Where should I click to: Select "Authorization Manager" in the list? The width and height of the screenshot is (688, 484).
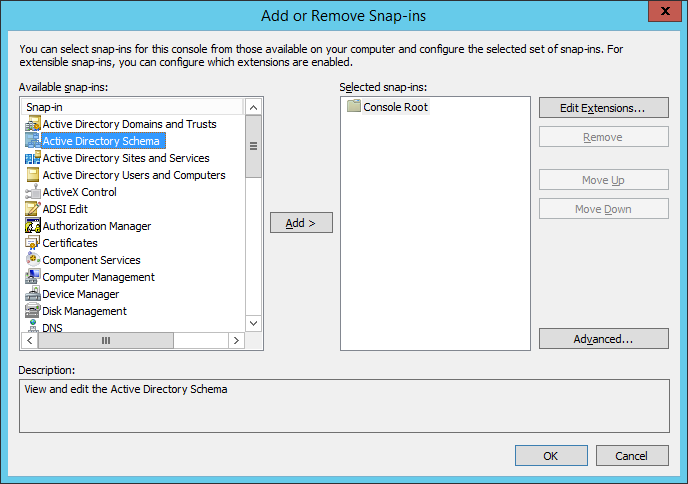(x=97, y=226)
